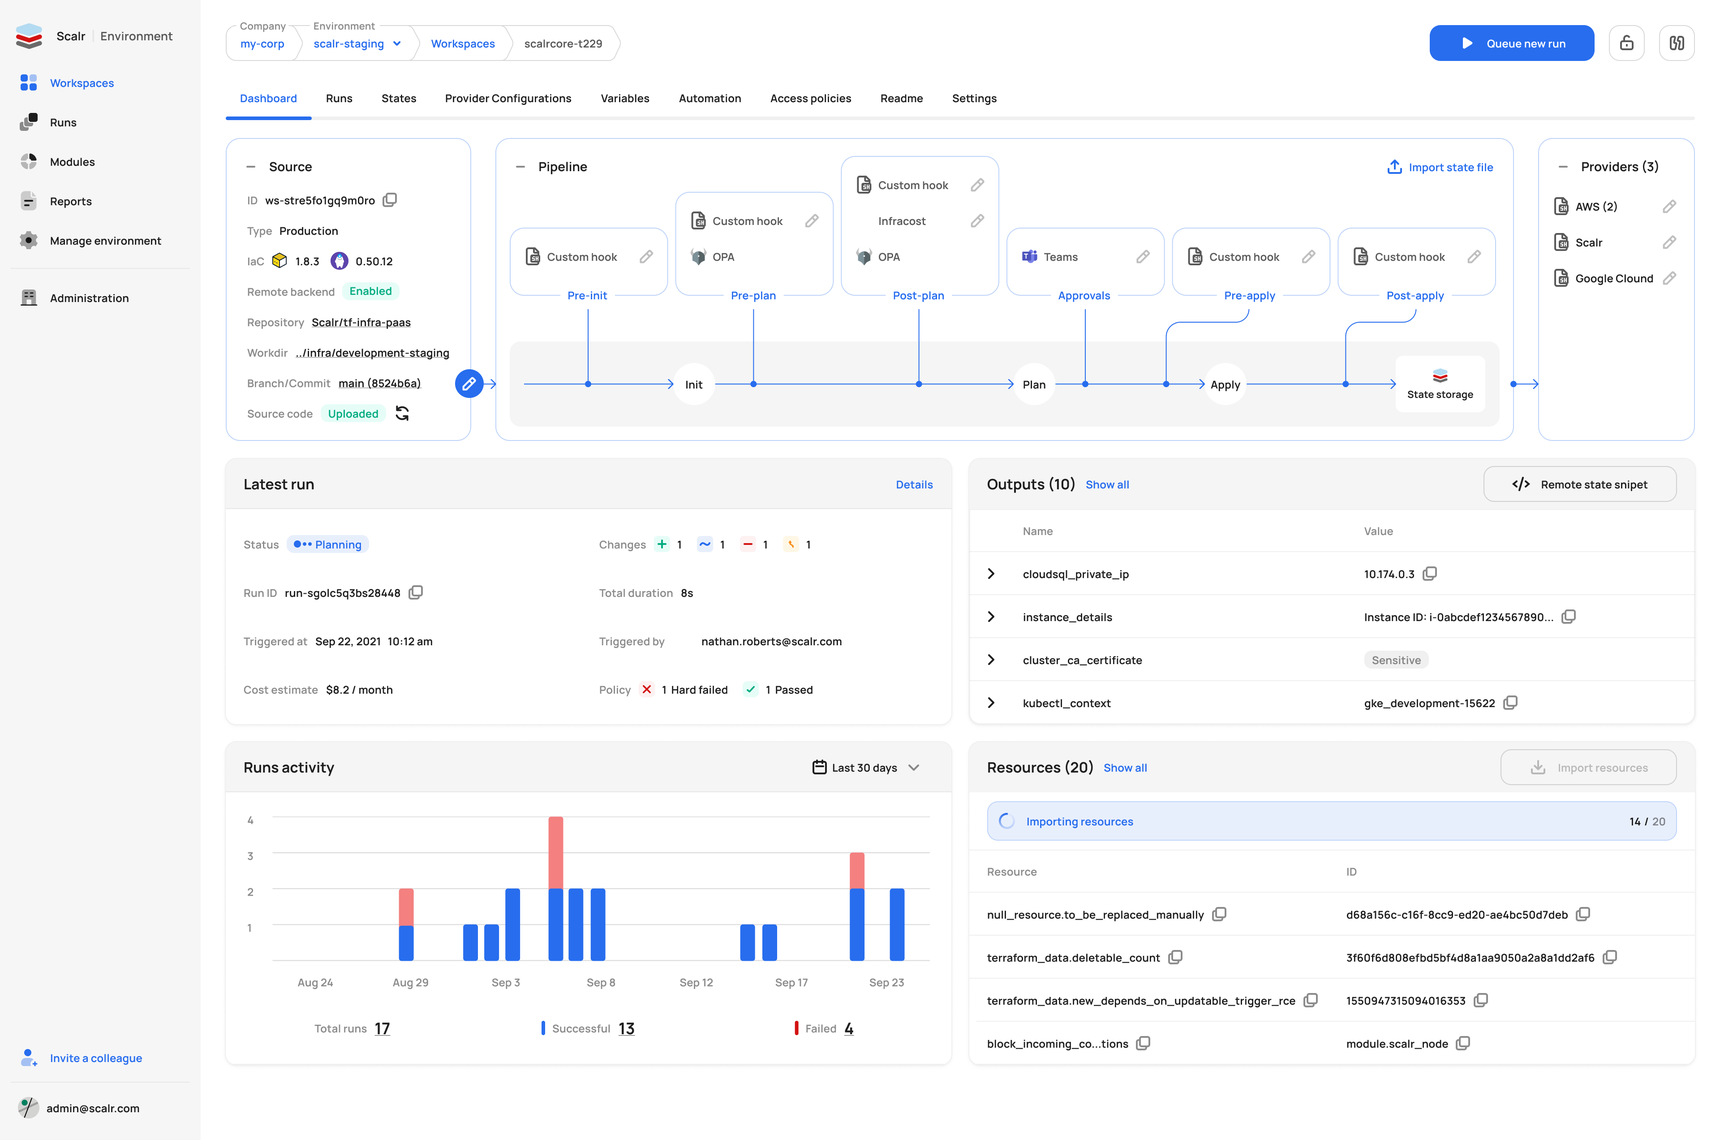Click the State storage node

pos(1440,384)
